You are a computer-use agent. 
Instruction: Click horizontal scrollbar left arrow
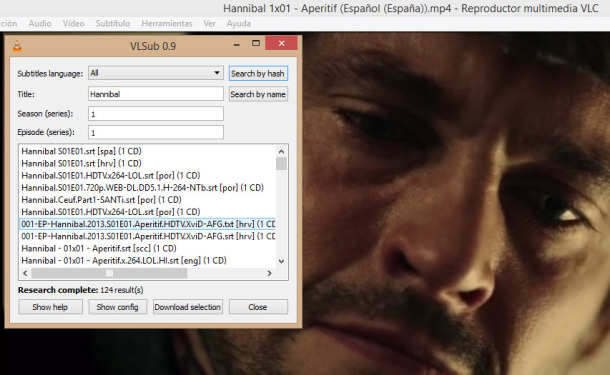pyautogui.click(x=25, y=273)
